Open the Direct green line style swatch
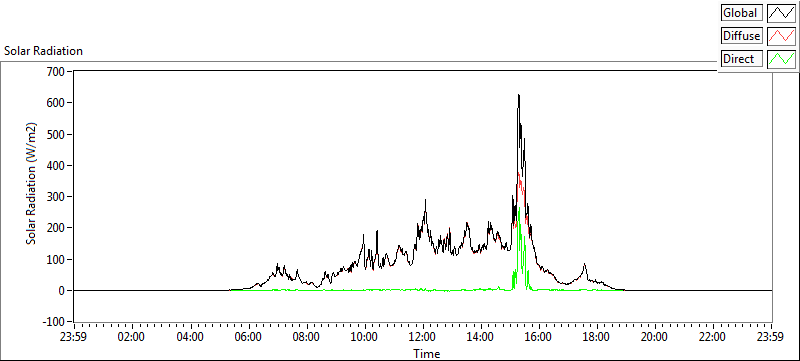Viewport: 800px width, 361px height. tap(782, 59)
